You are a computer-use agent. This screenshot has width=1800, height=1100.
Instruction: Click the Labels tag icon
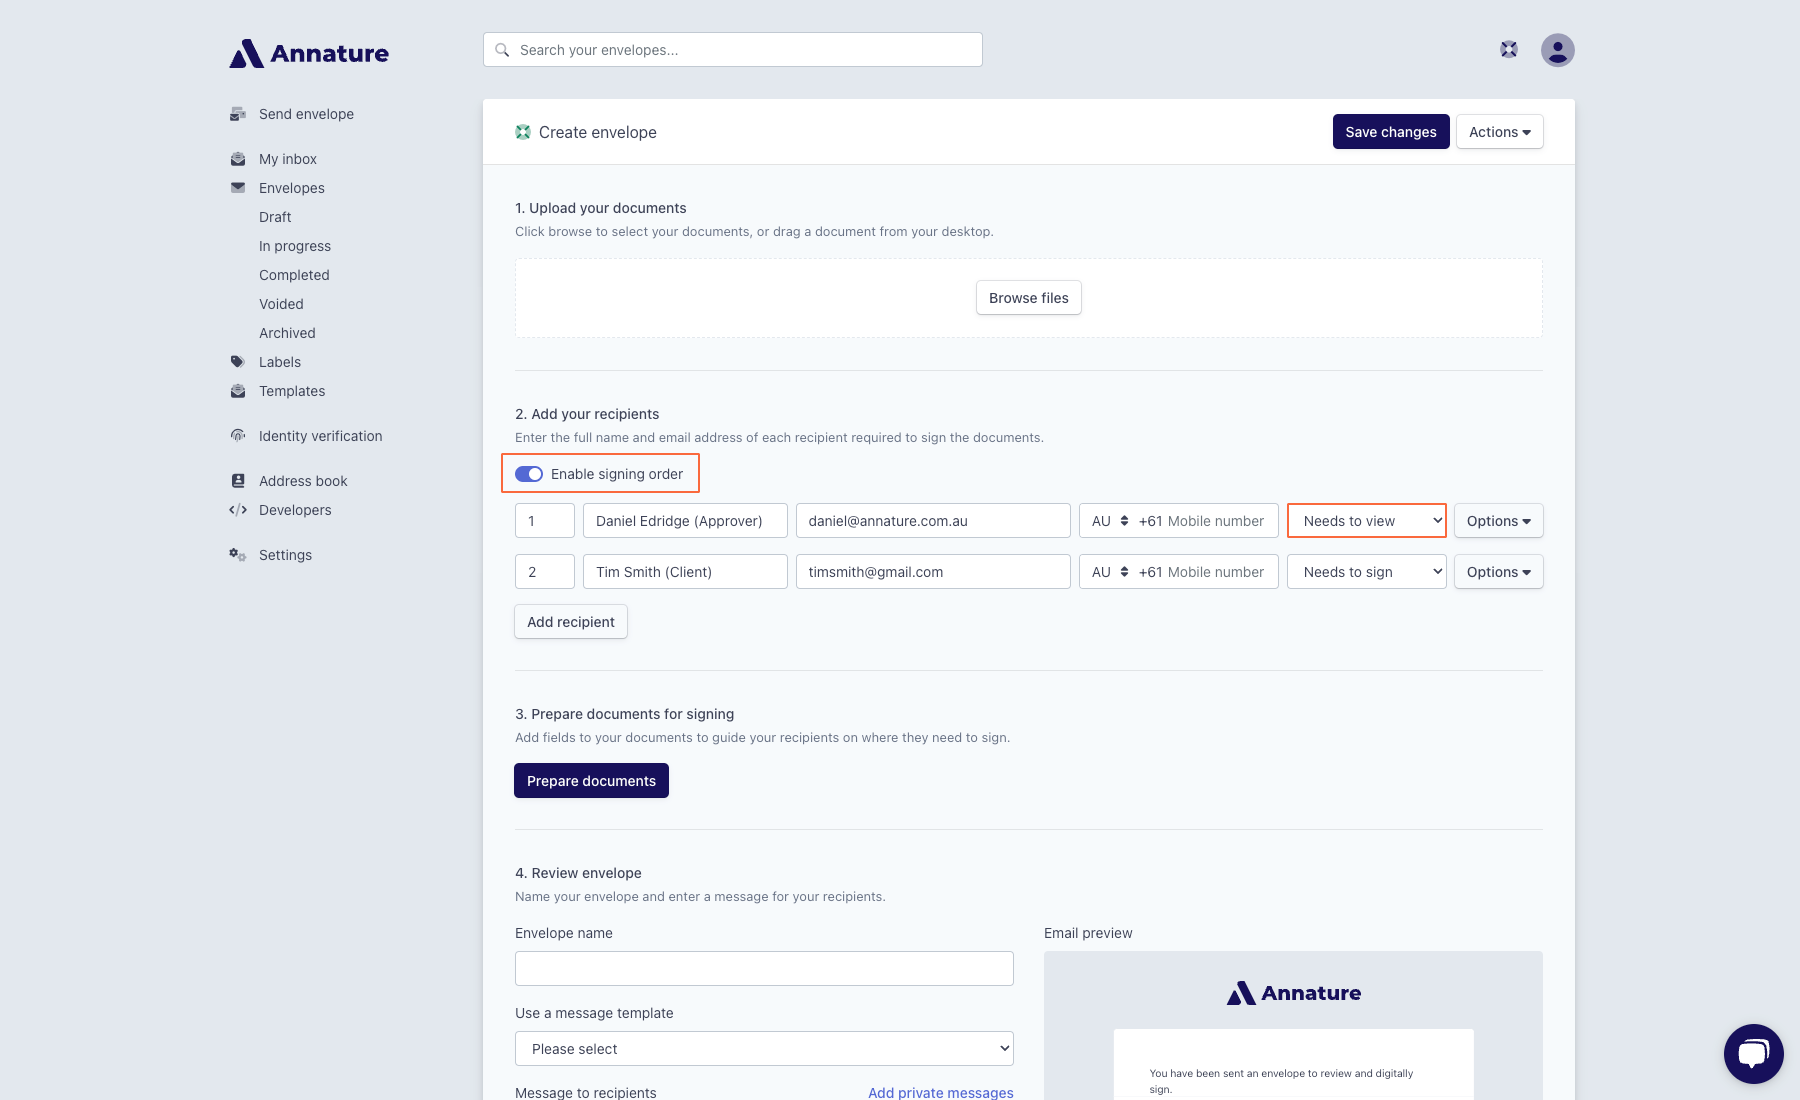click(238, 362)
